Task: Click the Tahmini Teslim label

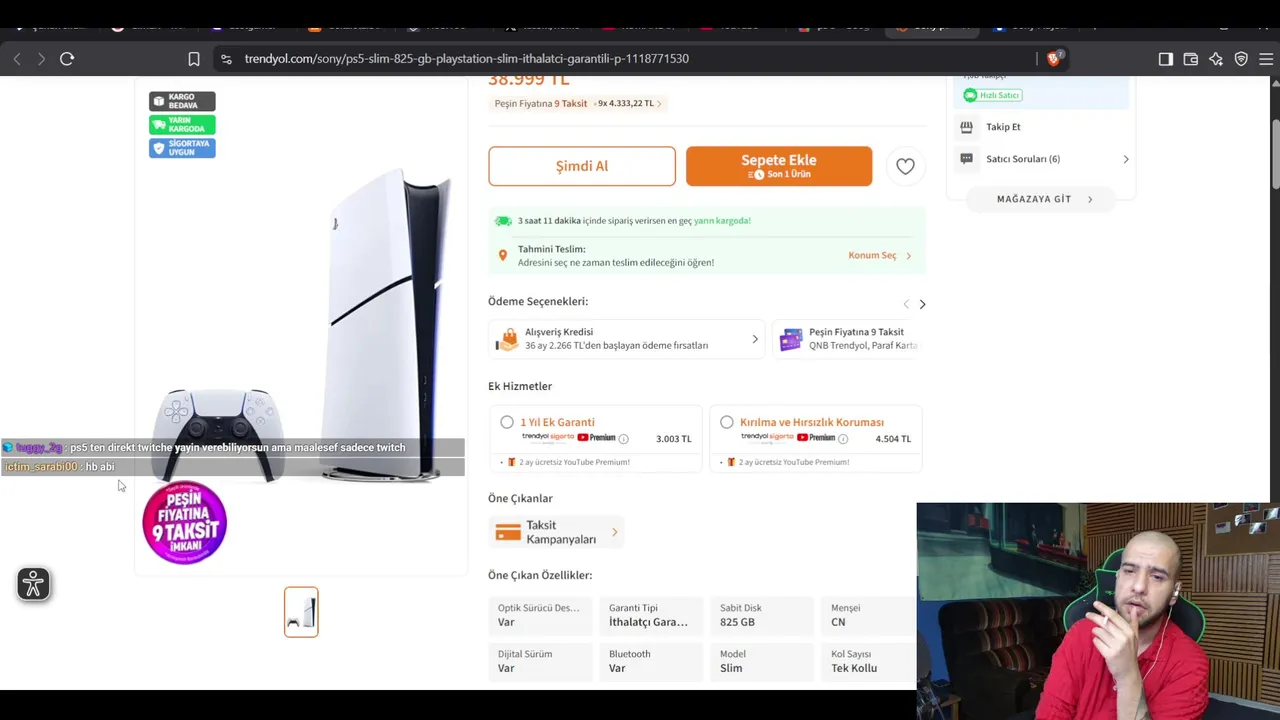Action: [x=551, y=249]
